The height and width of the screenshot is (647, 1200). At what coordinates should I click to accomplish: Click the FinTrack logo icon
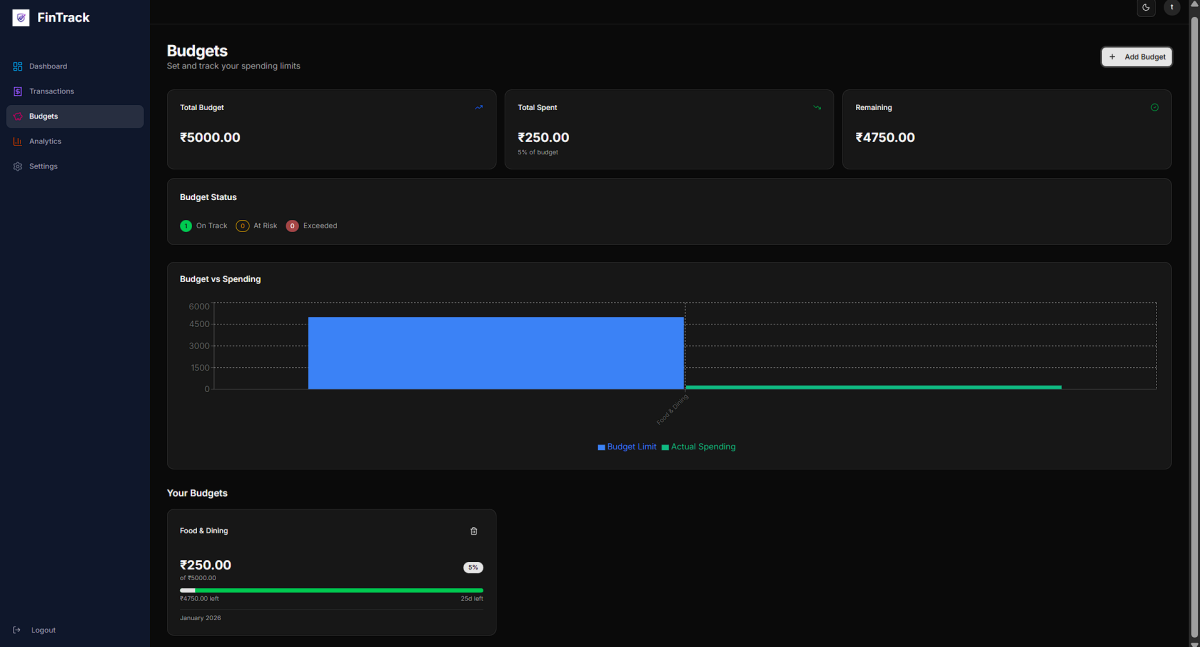point(20,18)
